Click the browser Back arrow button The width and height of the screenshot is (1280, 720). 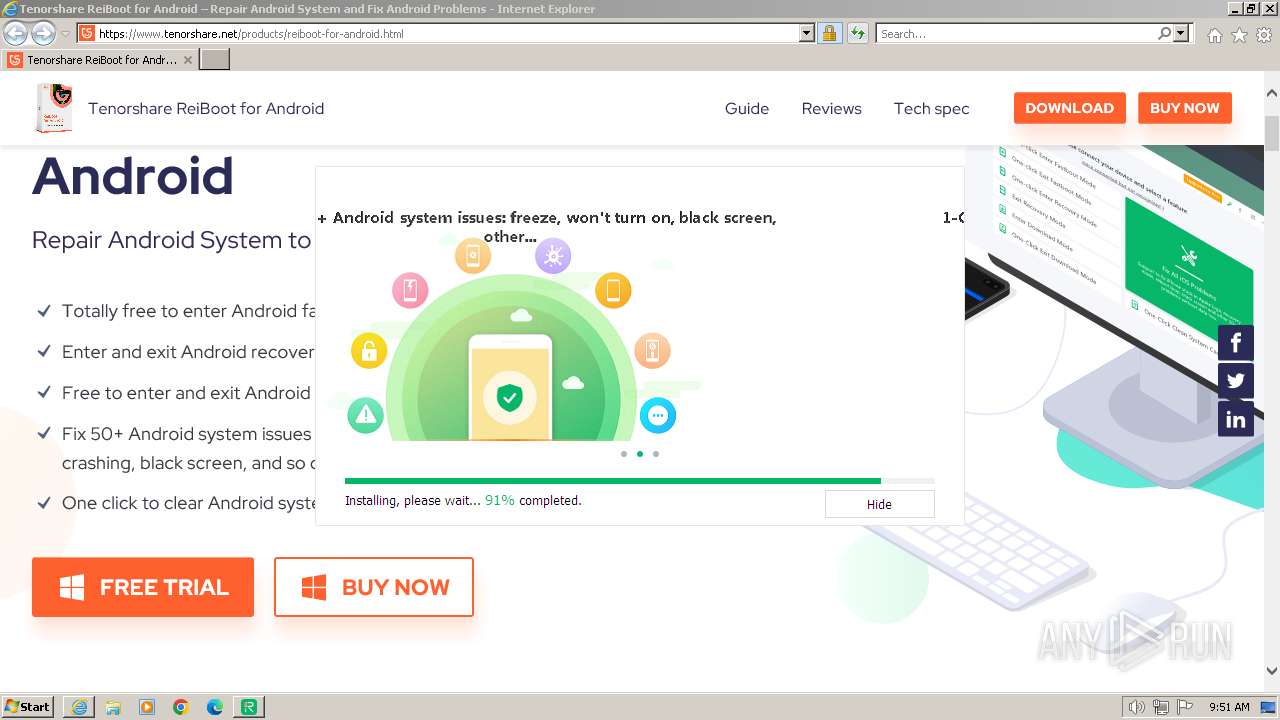16,33
